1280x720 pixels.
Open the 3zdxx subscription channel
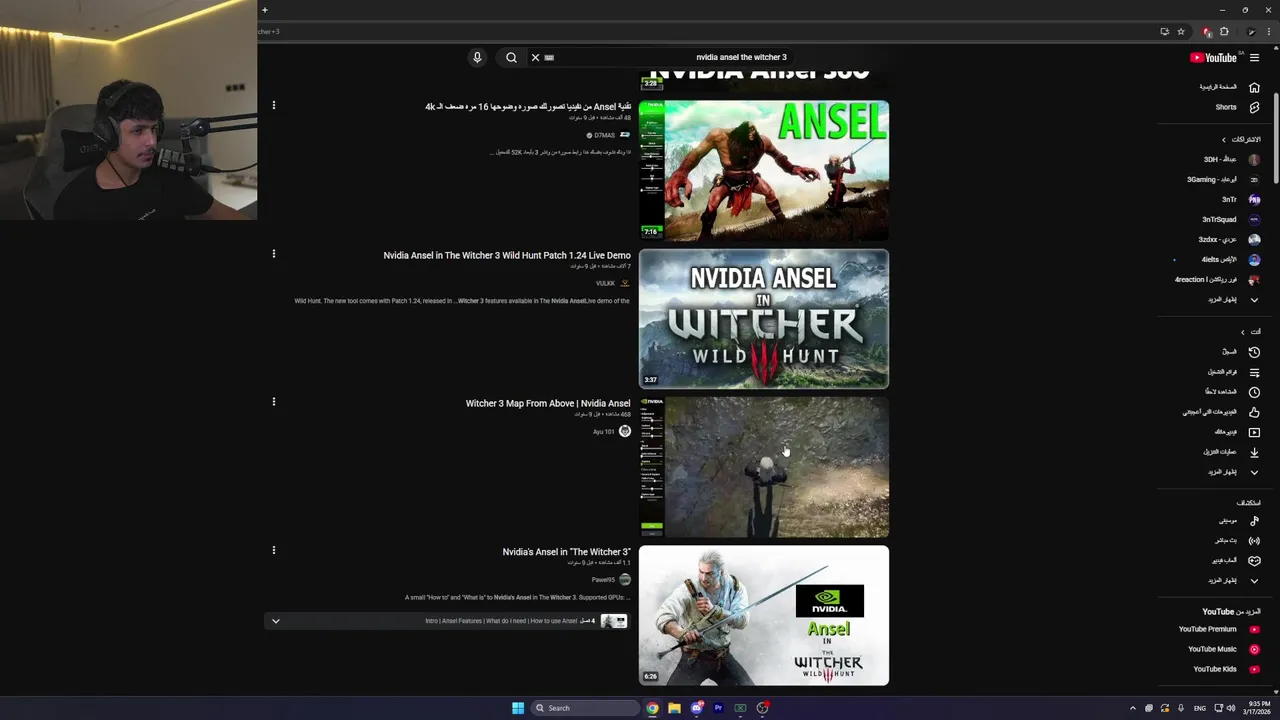(x=1229, y=239)
